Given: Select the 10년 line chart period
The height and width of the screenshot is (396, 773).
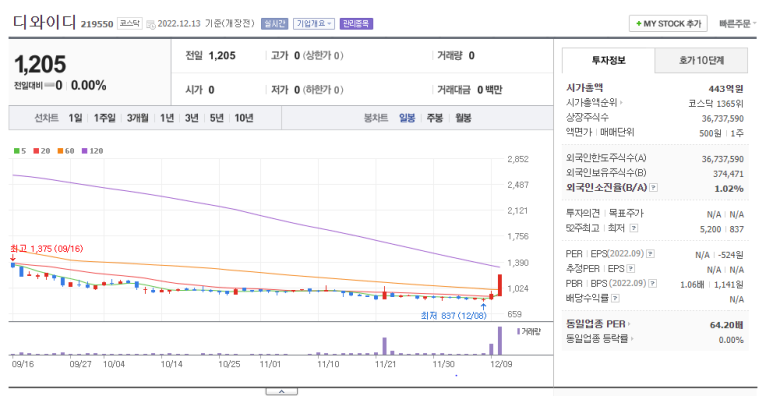Looking at the screenshot, I should pos(244,118).
